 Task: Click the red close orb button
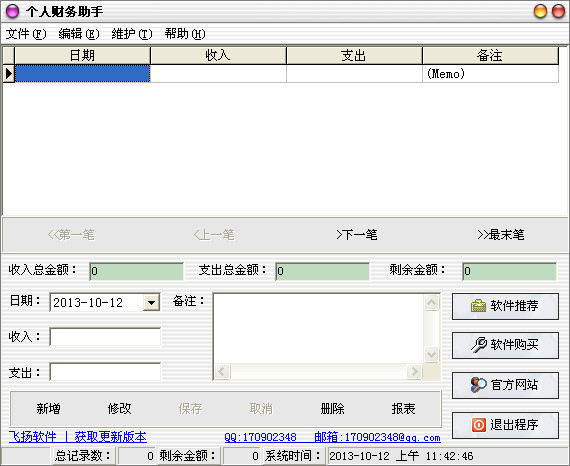[x=558, y=11]
